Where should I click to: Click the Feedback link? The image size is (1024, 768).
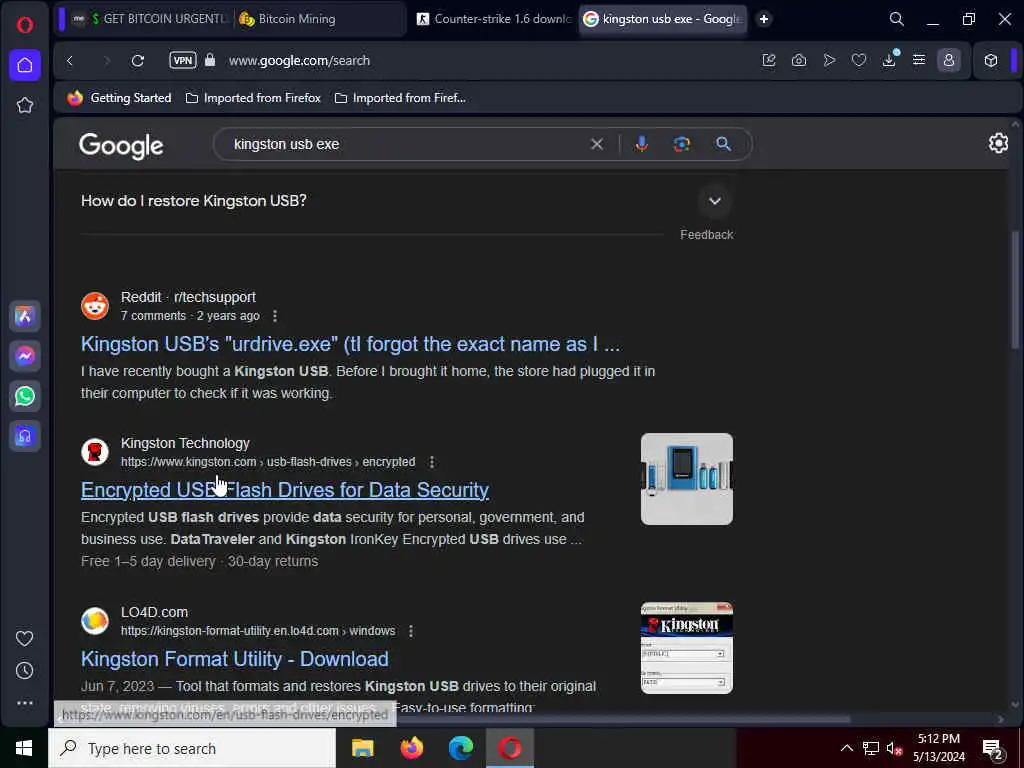pos(707,235)
